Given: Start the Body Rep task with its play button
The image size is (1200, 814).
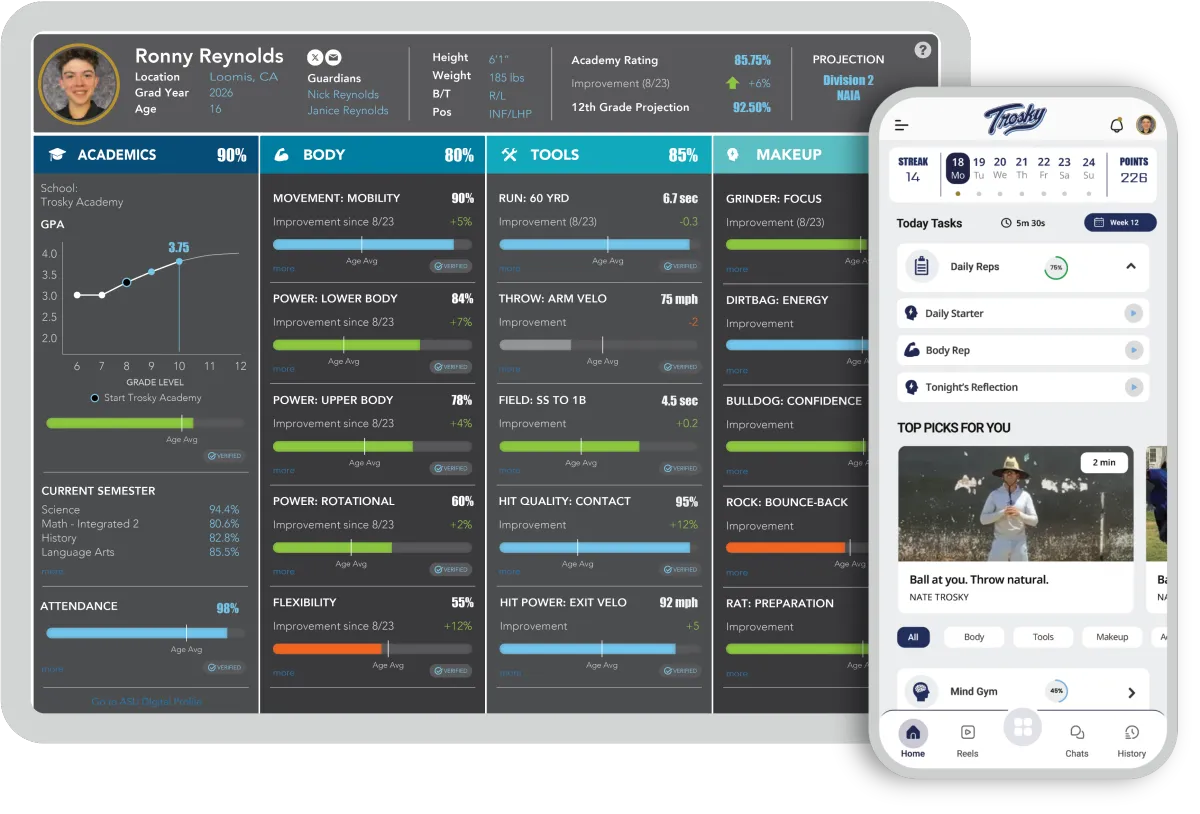Looking at the screenshot, I should click(x=1133, y=351).
